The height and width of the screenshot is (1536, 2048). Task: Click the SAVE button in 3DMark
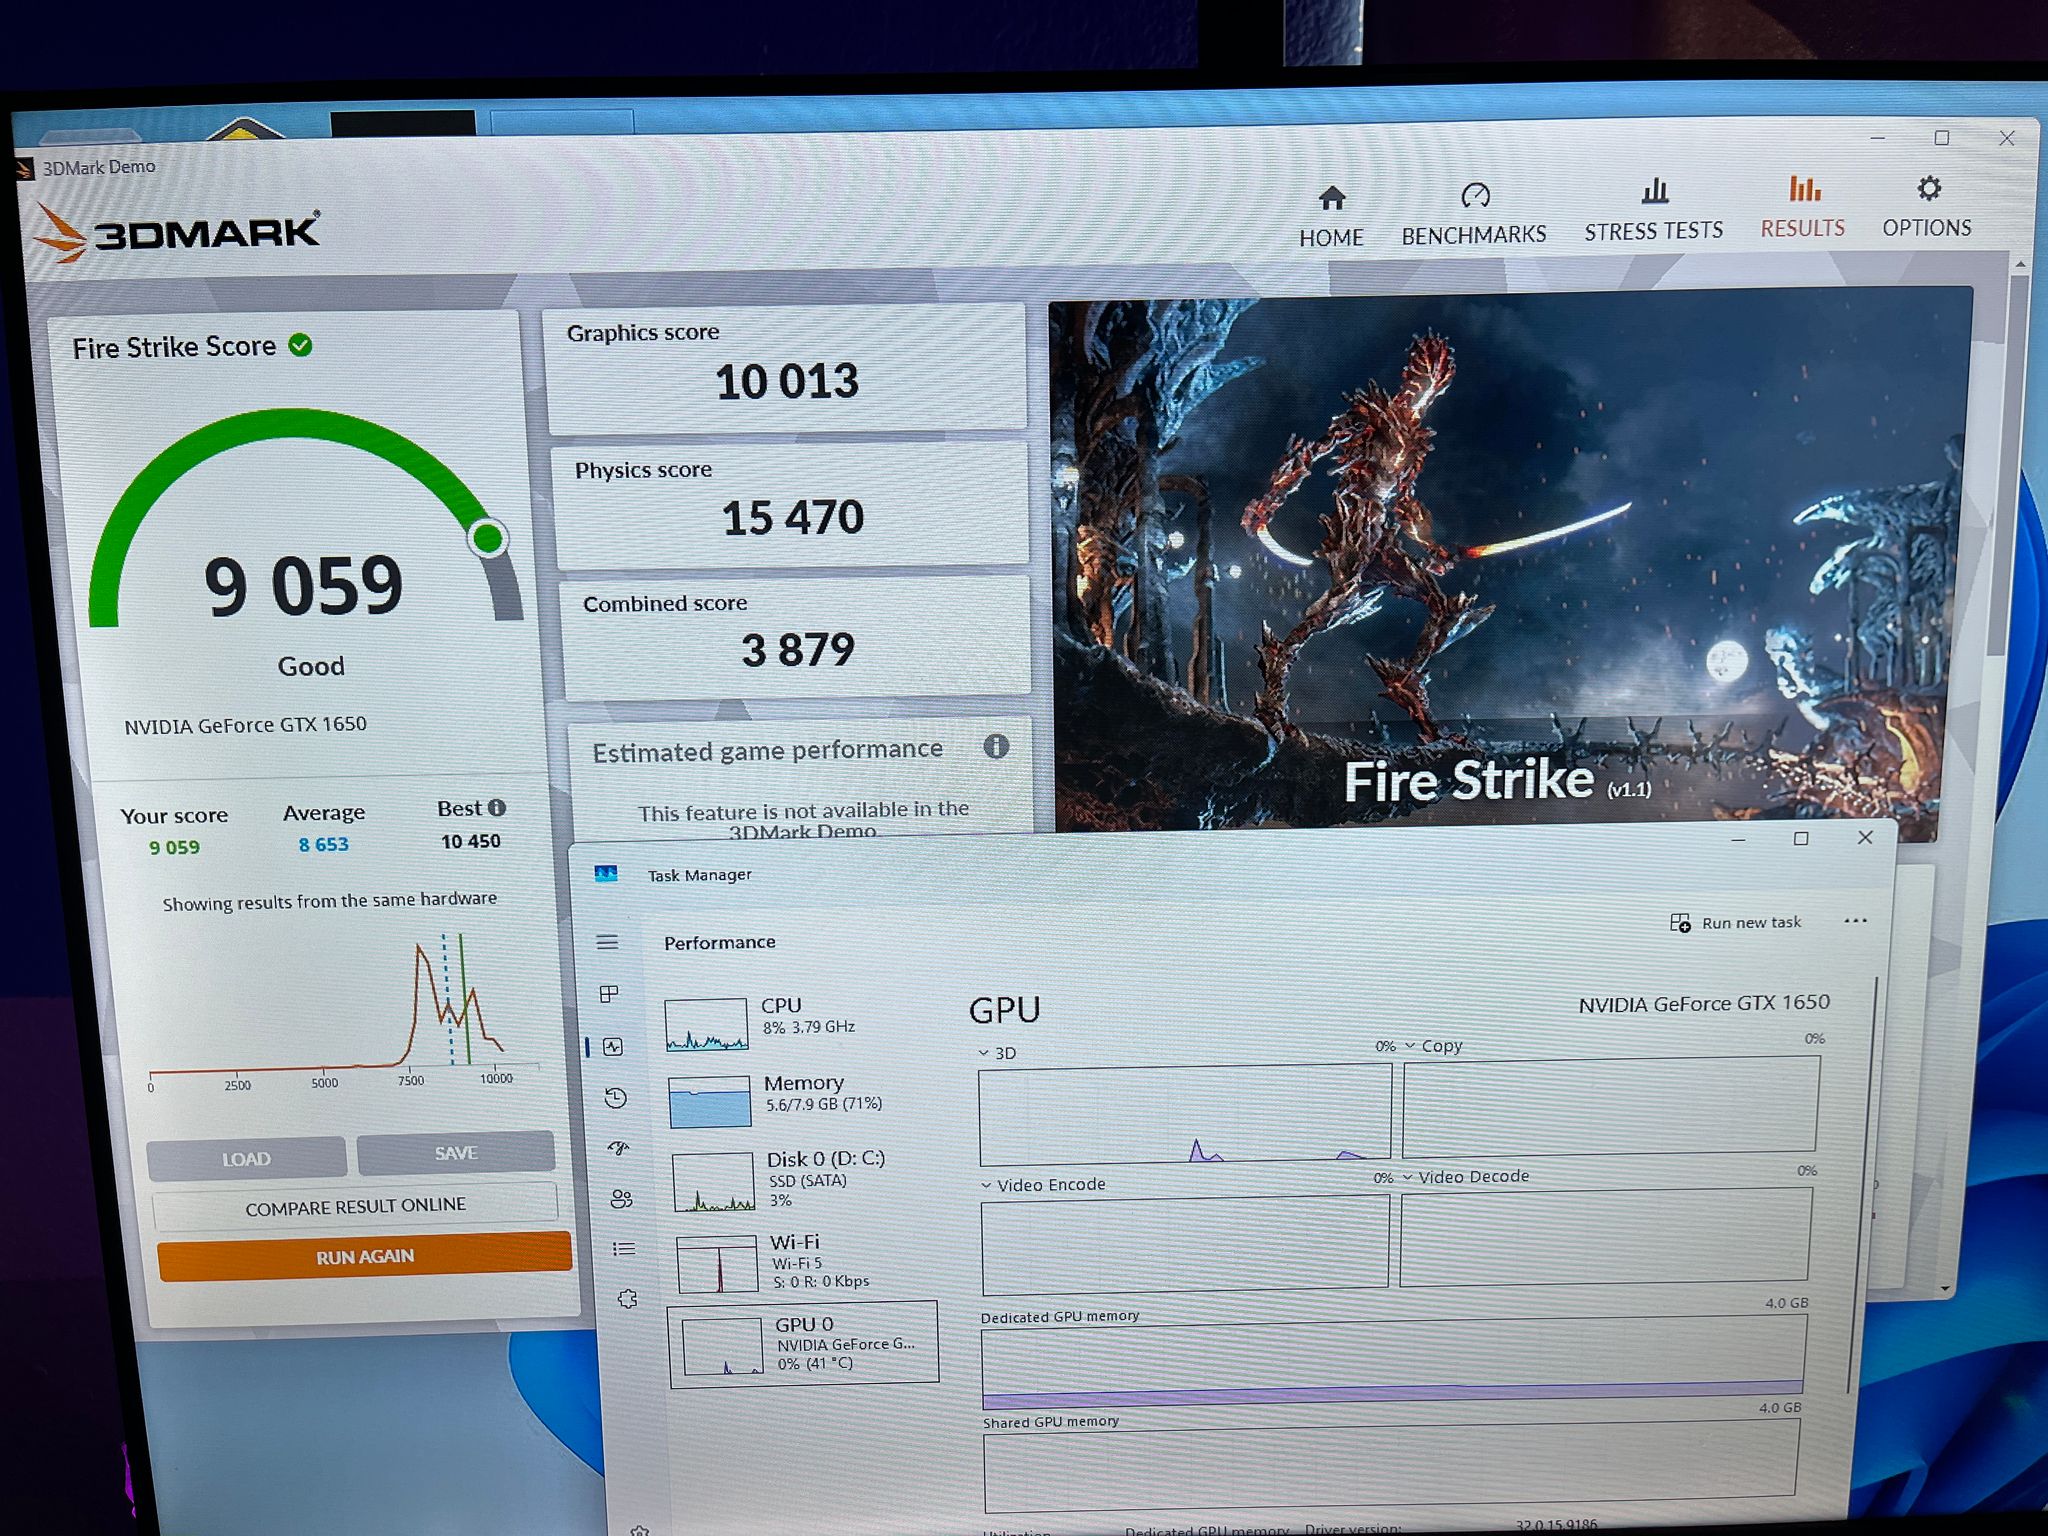456,1152
